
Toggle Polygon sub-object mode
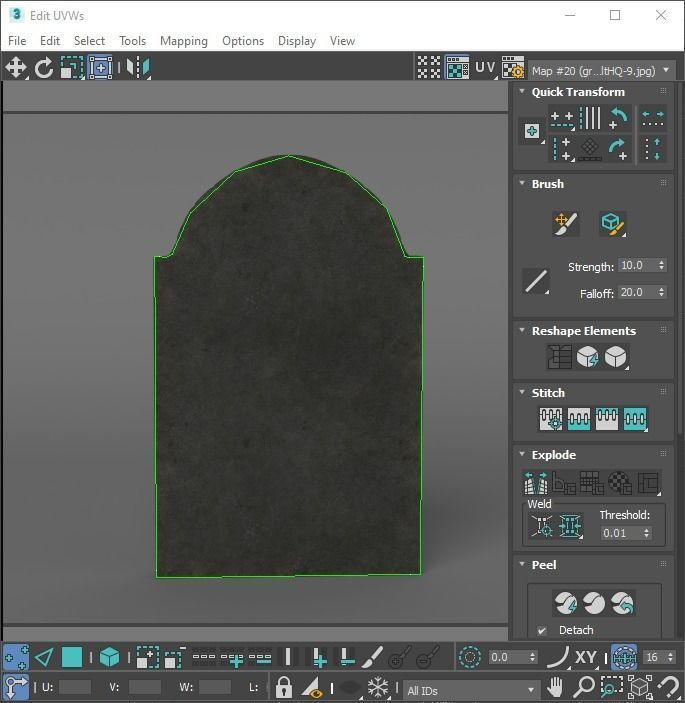click(72, 657)
